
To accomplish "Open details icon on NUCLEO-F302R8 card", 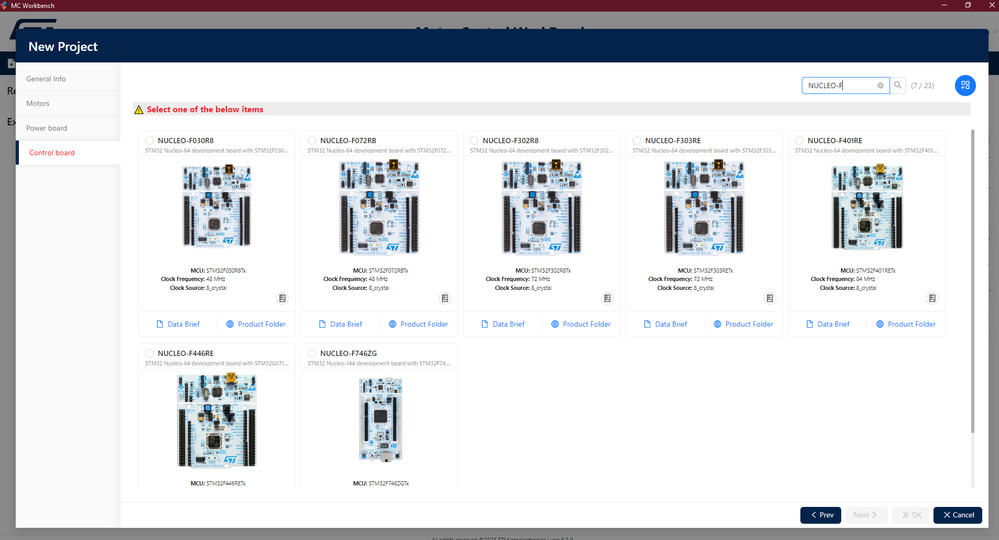I will 607,298.
